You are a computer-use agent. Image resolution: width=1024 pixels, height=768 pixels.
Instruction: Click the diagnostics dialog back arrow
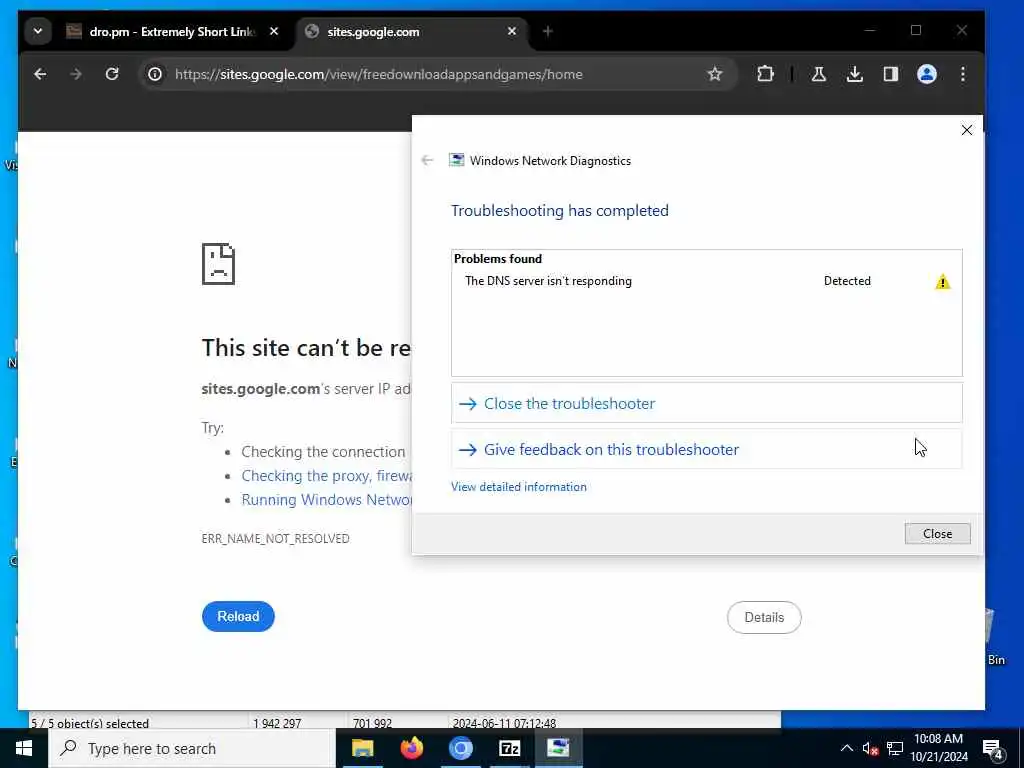click(x=427, y=161)
